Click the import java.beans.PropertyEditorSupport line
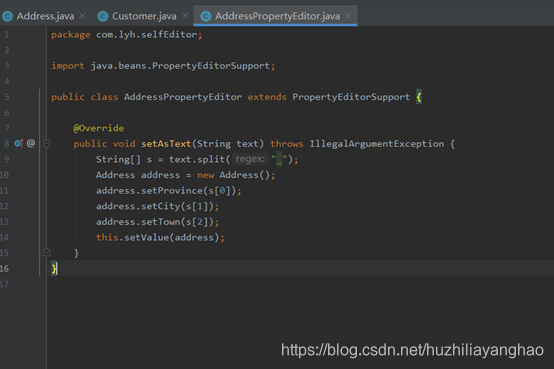 pyautogui.click(x=163, y=66)
